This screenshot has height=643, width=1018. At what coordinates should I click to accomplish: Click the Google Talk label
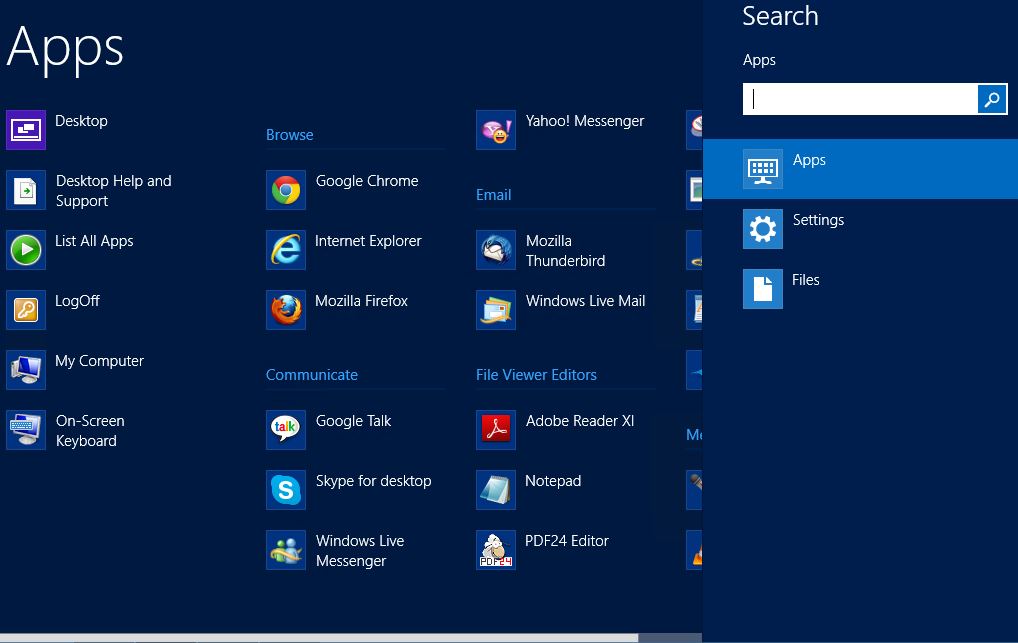pos(353,421)
